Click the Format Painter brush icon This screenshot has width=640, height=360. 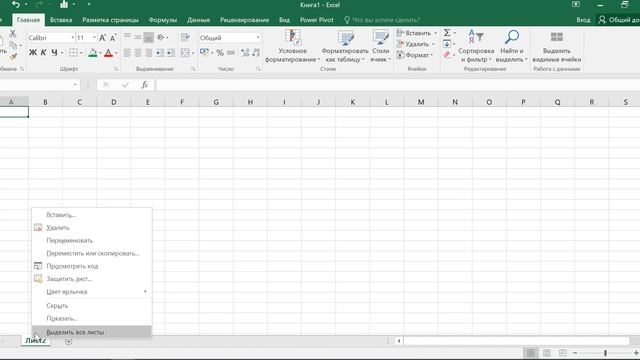(x=13, y=56)
